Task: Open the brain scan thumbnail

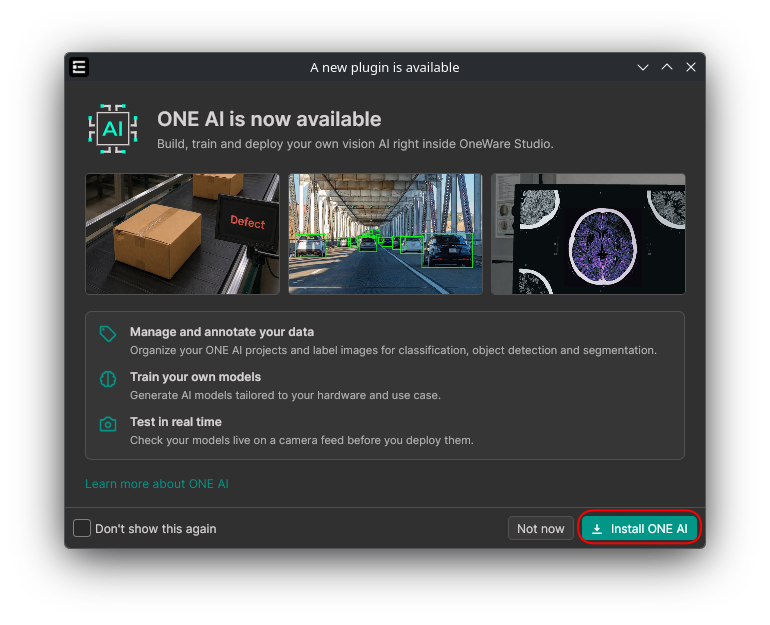Action: [x=588, y=234]
